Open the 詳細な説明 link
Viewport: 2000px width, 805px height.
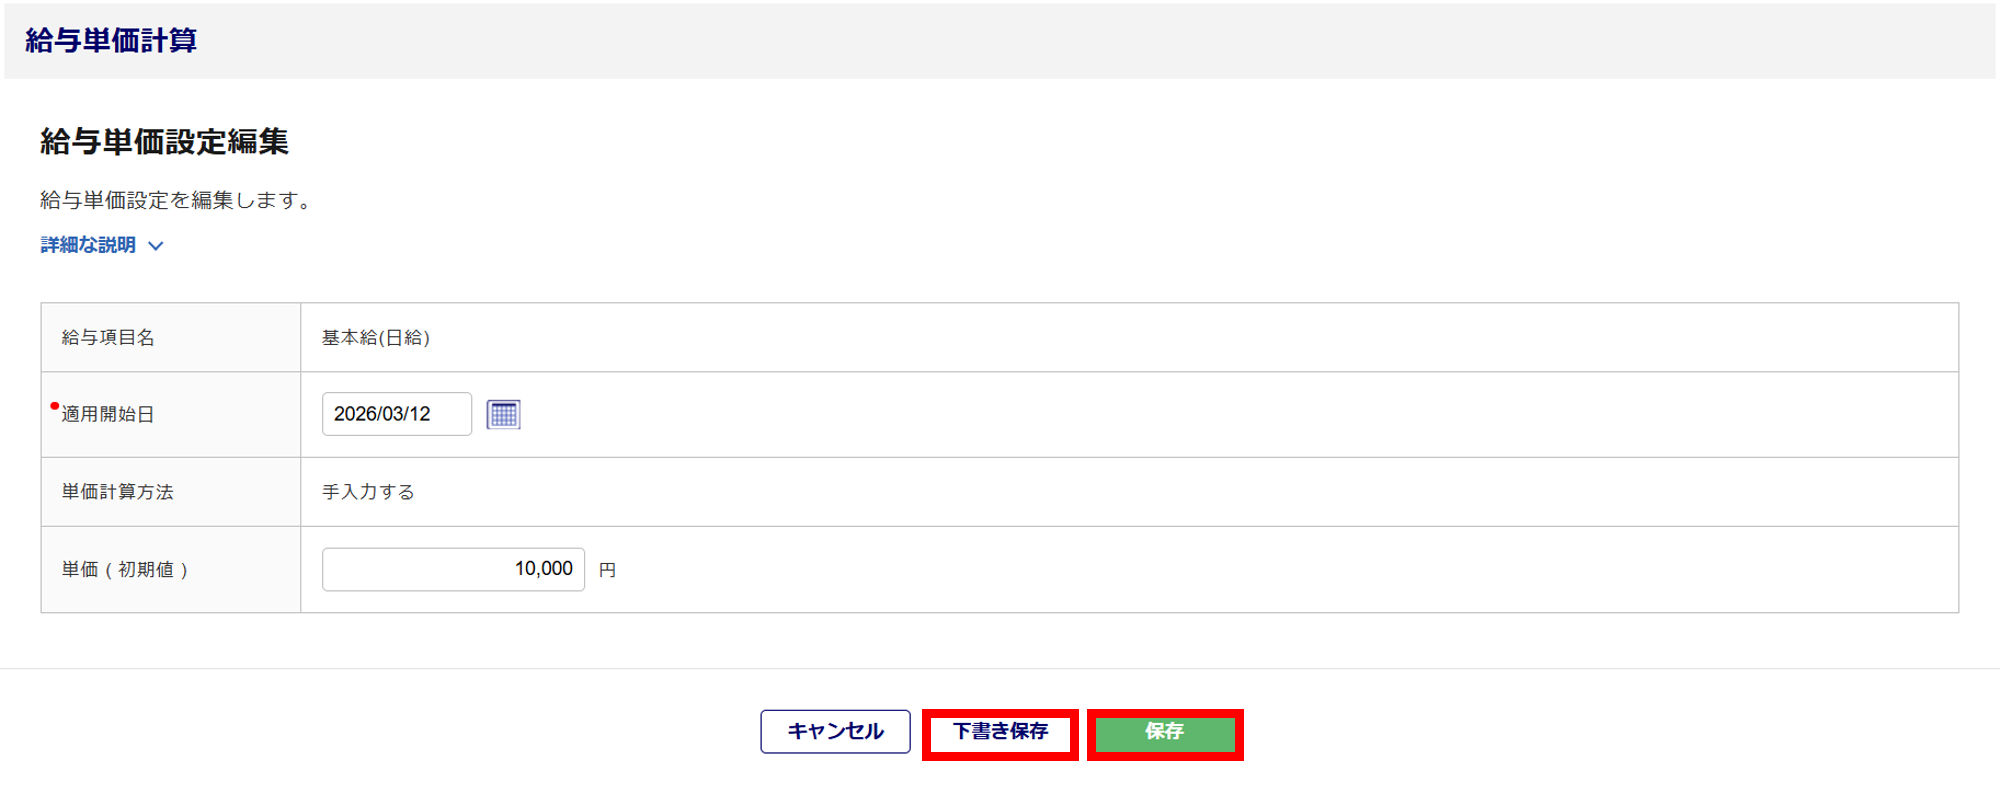[x=88, y=245]
